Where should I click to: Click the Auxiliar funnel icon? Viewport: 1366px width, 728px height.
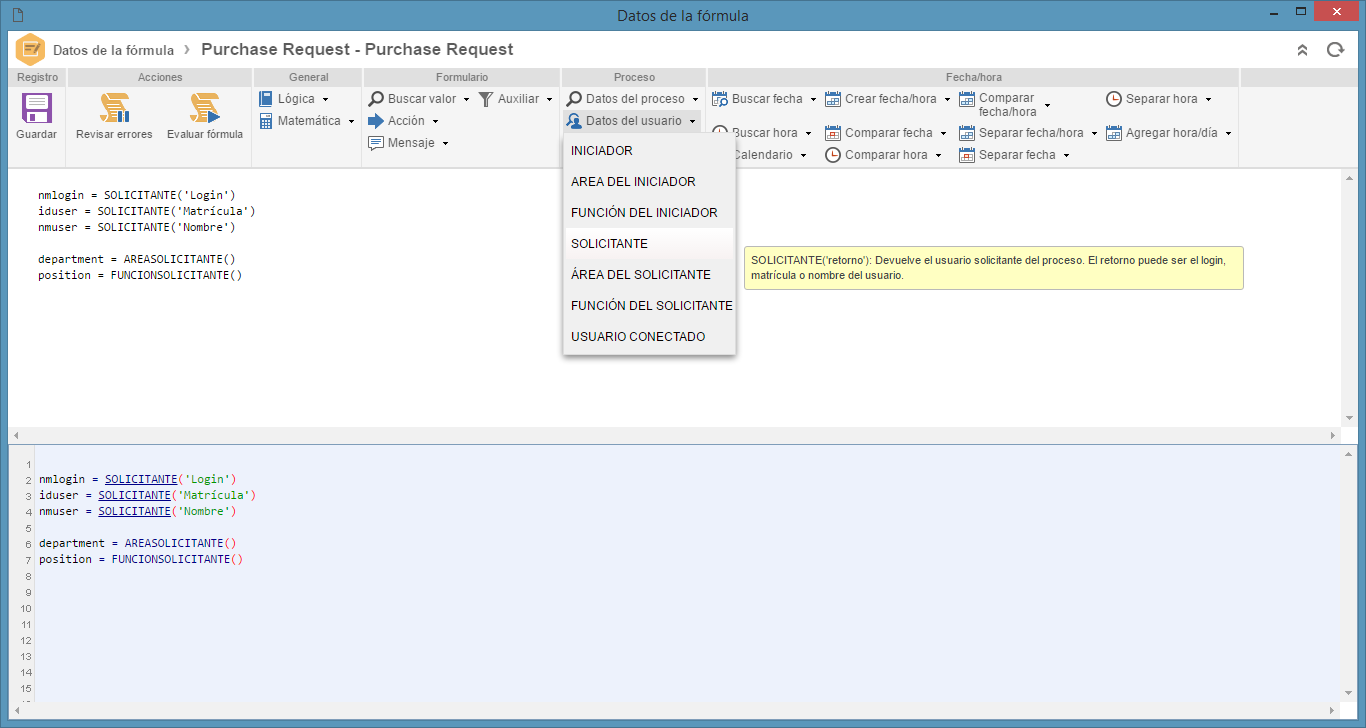486,99
